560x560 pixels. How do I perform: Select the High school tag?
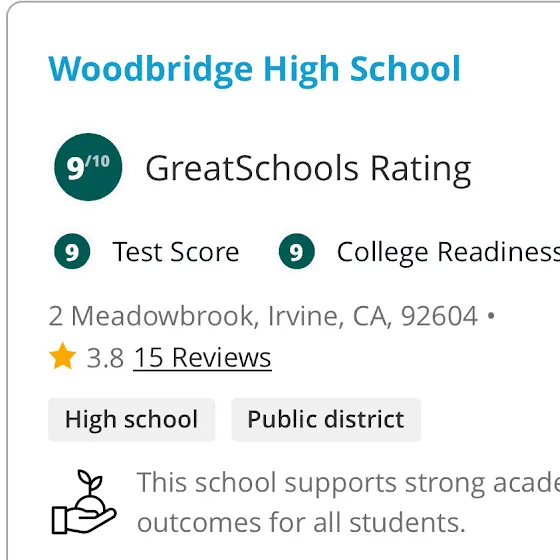coord(131,420)
